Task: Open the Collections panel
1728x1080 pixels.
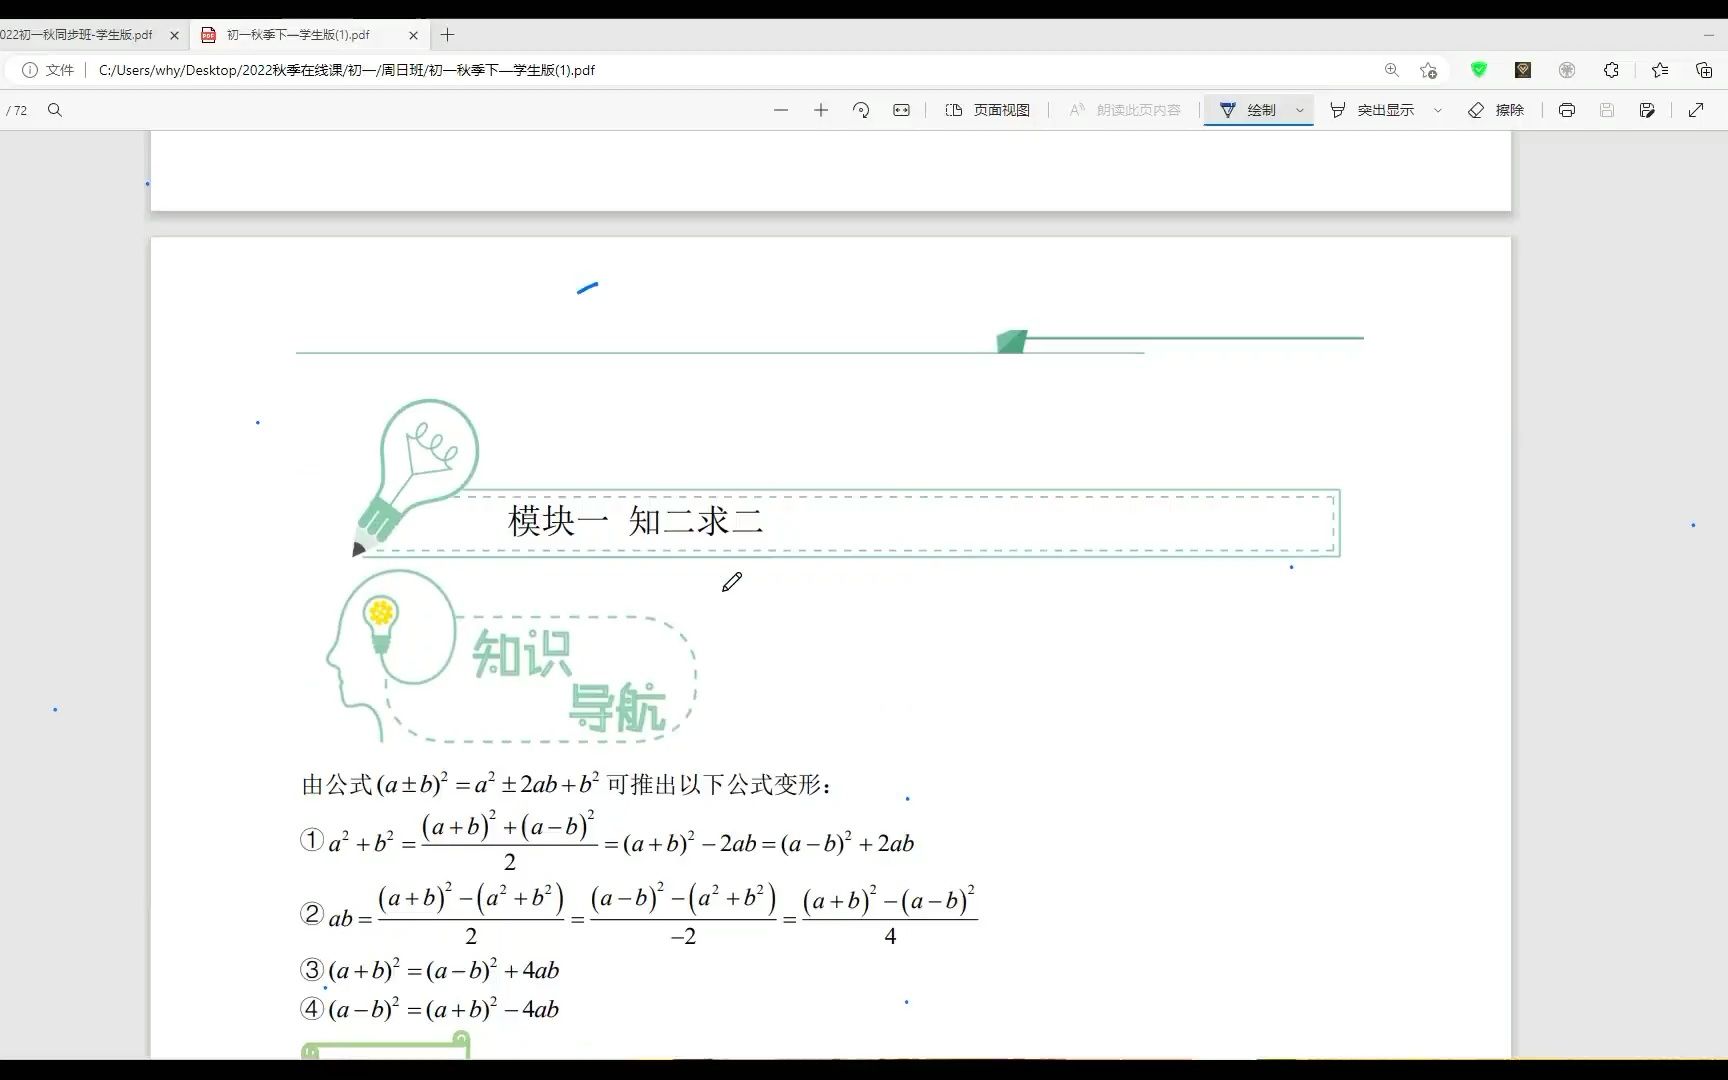Action: tap(1704, 70)
